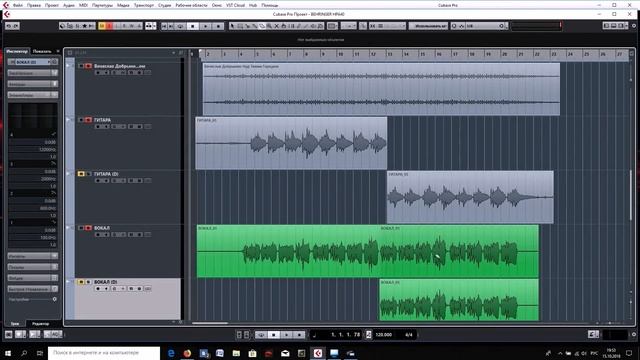640x360 pixels.
Task: Expand the Посылы inspector section
Action: [x=33, y=267]
